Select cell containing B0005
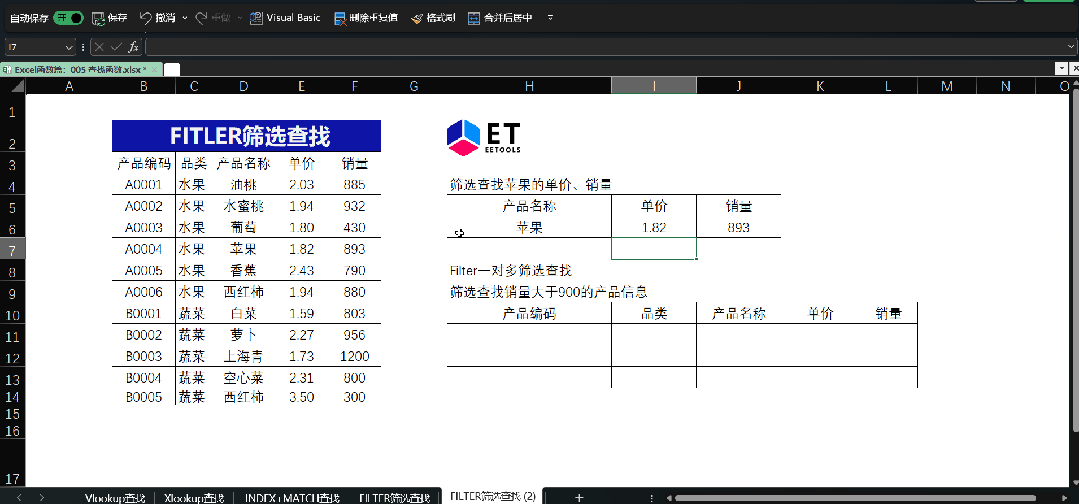 (143, 397)
